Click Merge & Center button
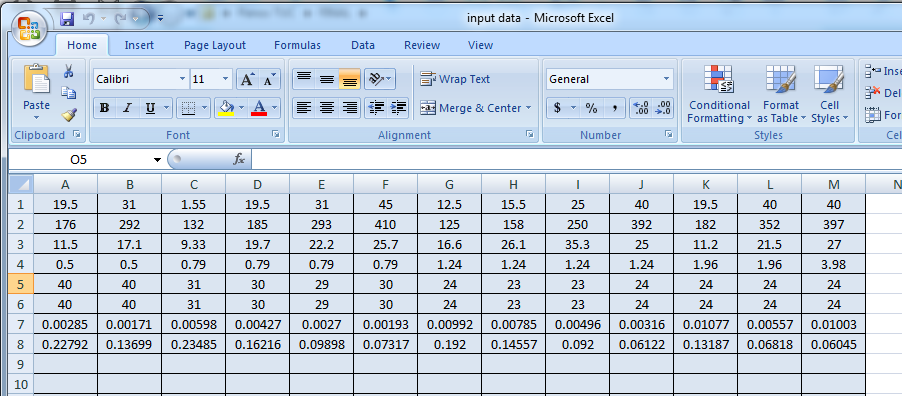The image size is (902, 396). [x=470, y=108]
